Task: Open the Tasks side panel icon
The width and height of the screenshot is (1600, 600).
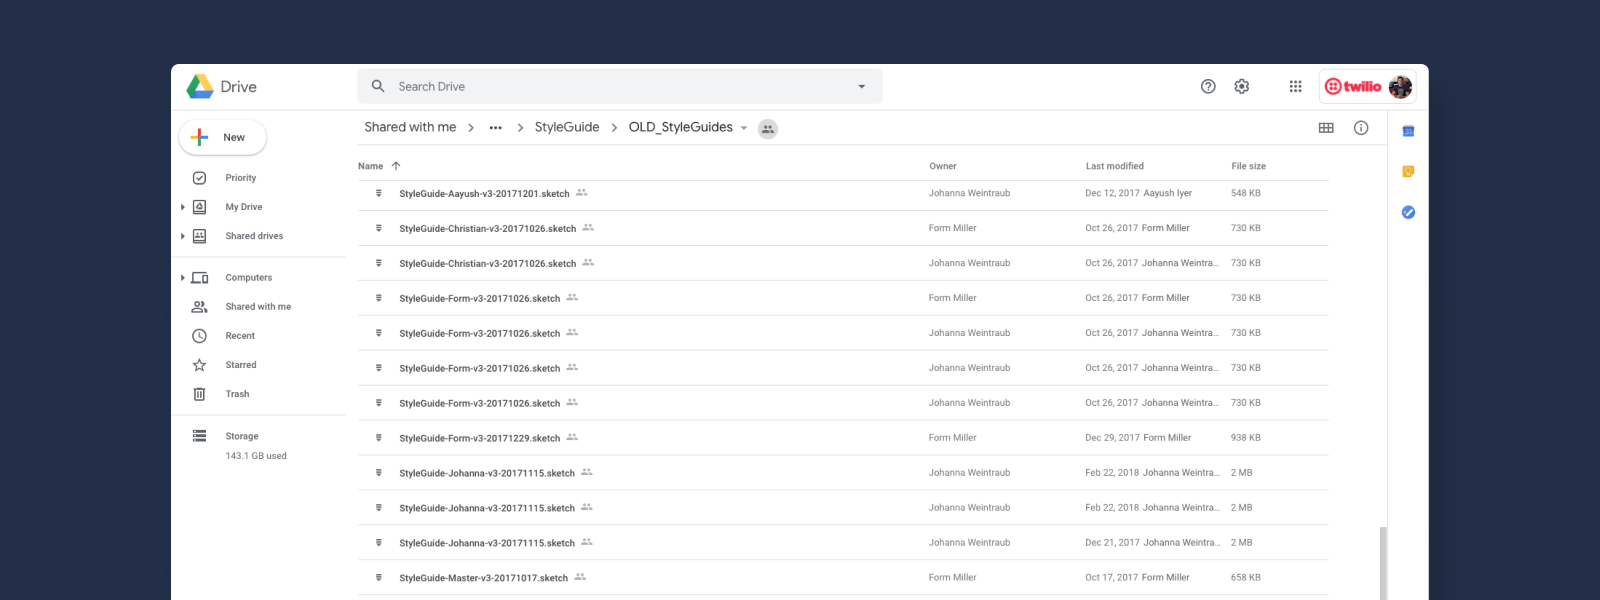Action: point(1408,212)
